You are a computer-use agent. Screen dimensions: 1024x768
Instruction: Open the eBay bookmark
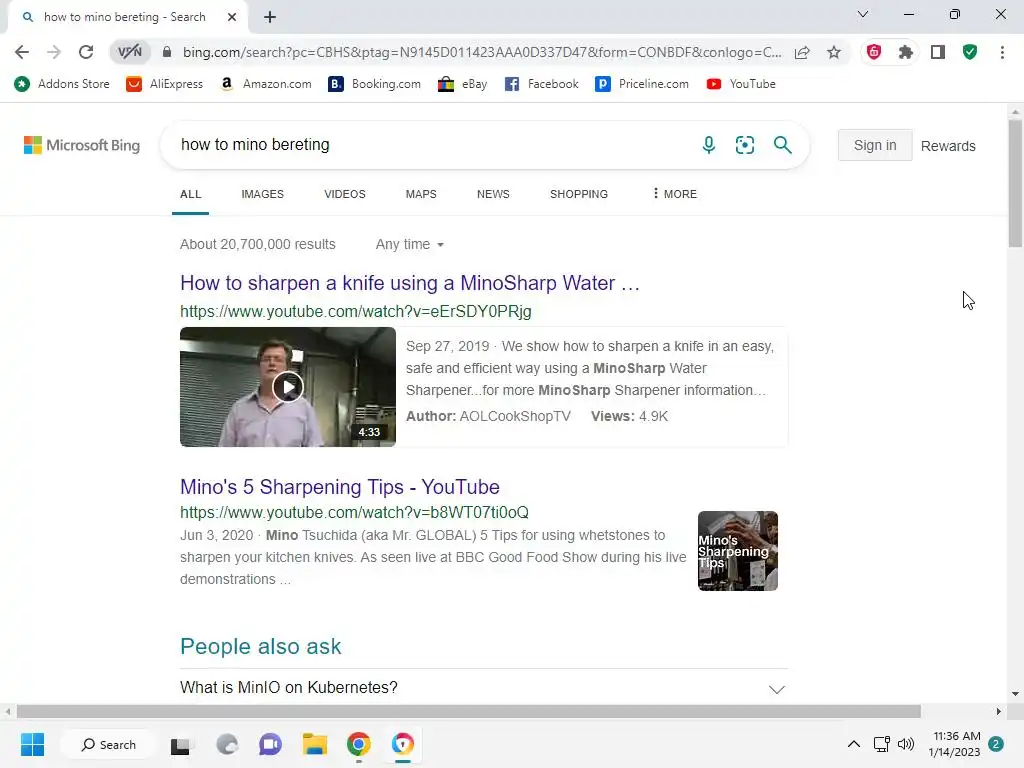[x=462, y=84]
